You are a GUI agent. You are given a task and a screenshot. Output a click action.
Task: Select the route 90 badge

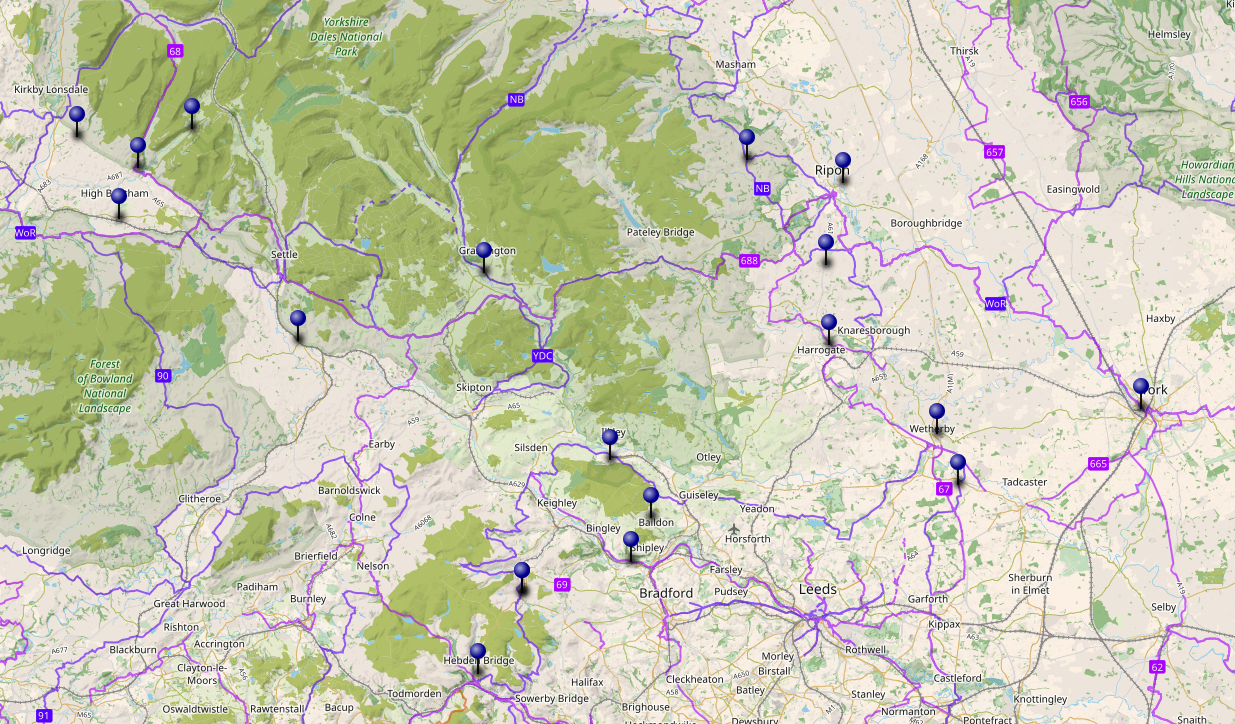coord(163,376)
